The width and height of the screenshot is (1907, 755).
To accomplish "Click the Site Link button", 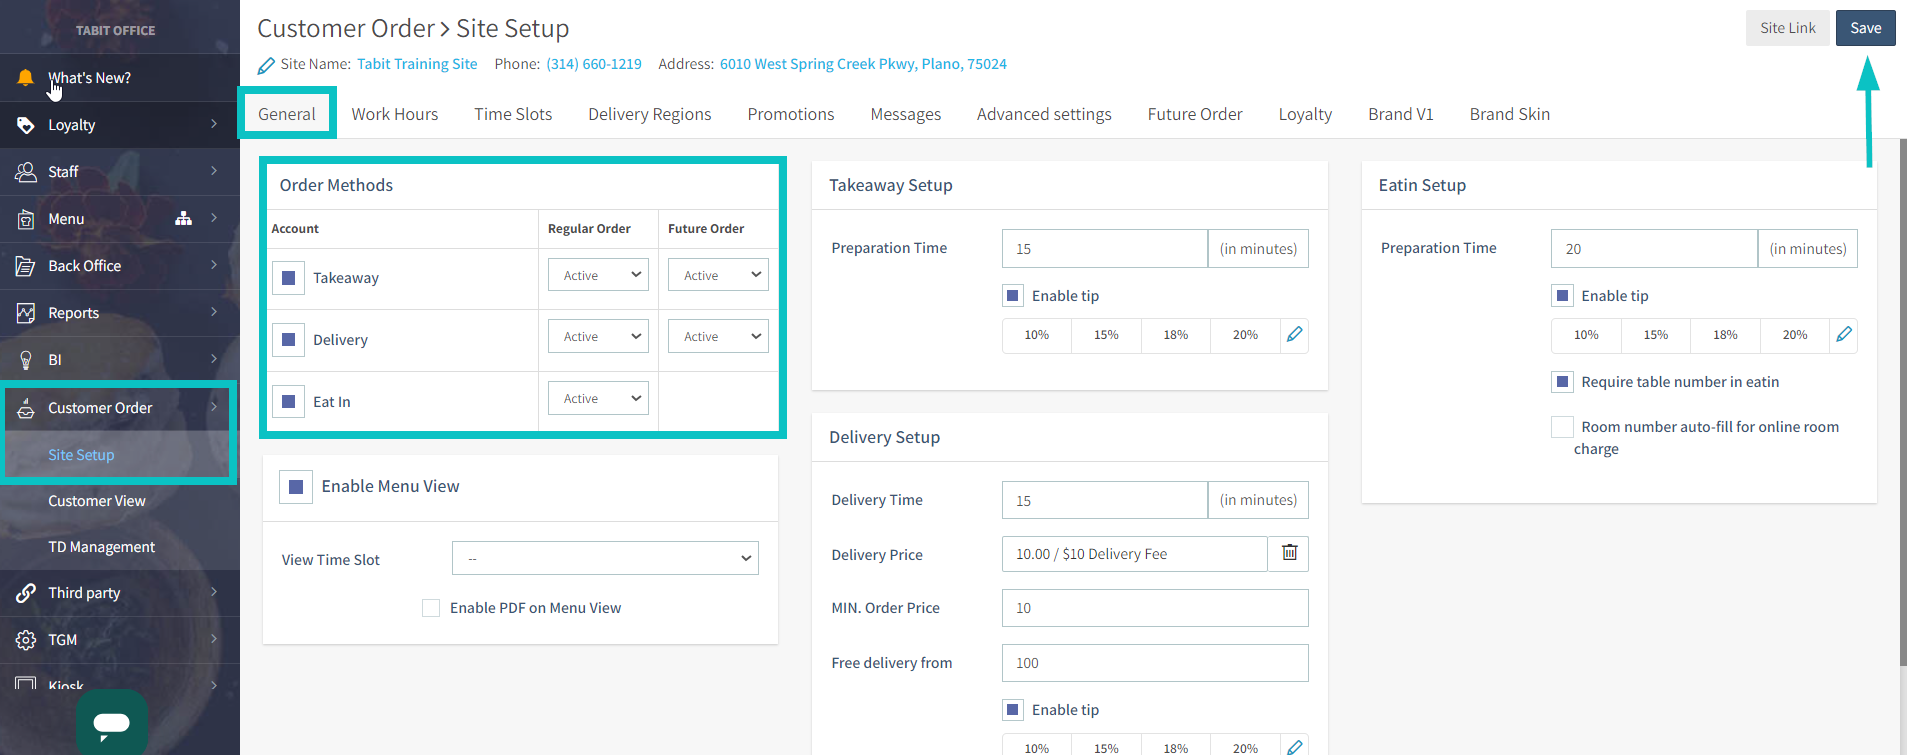I will (1788, 28).
